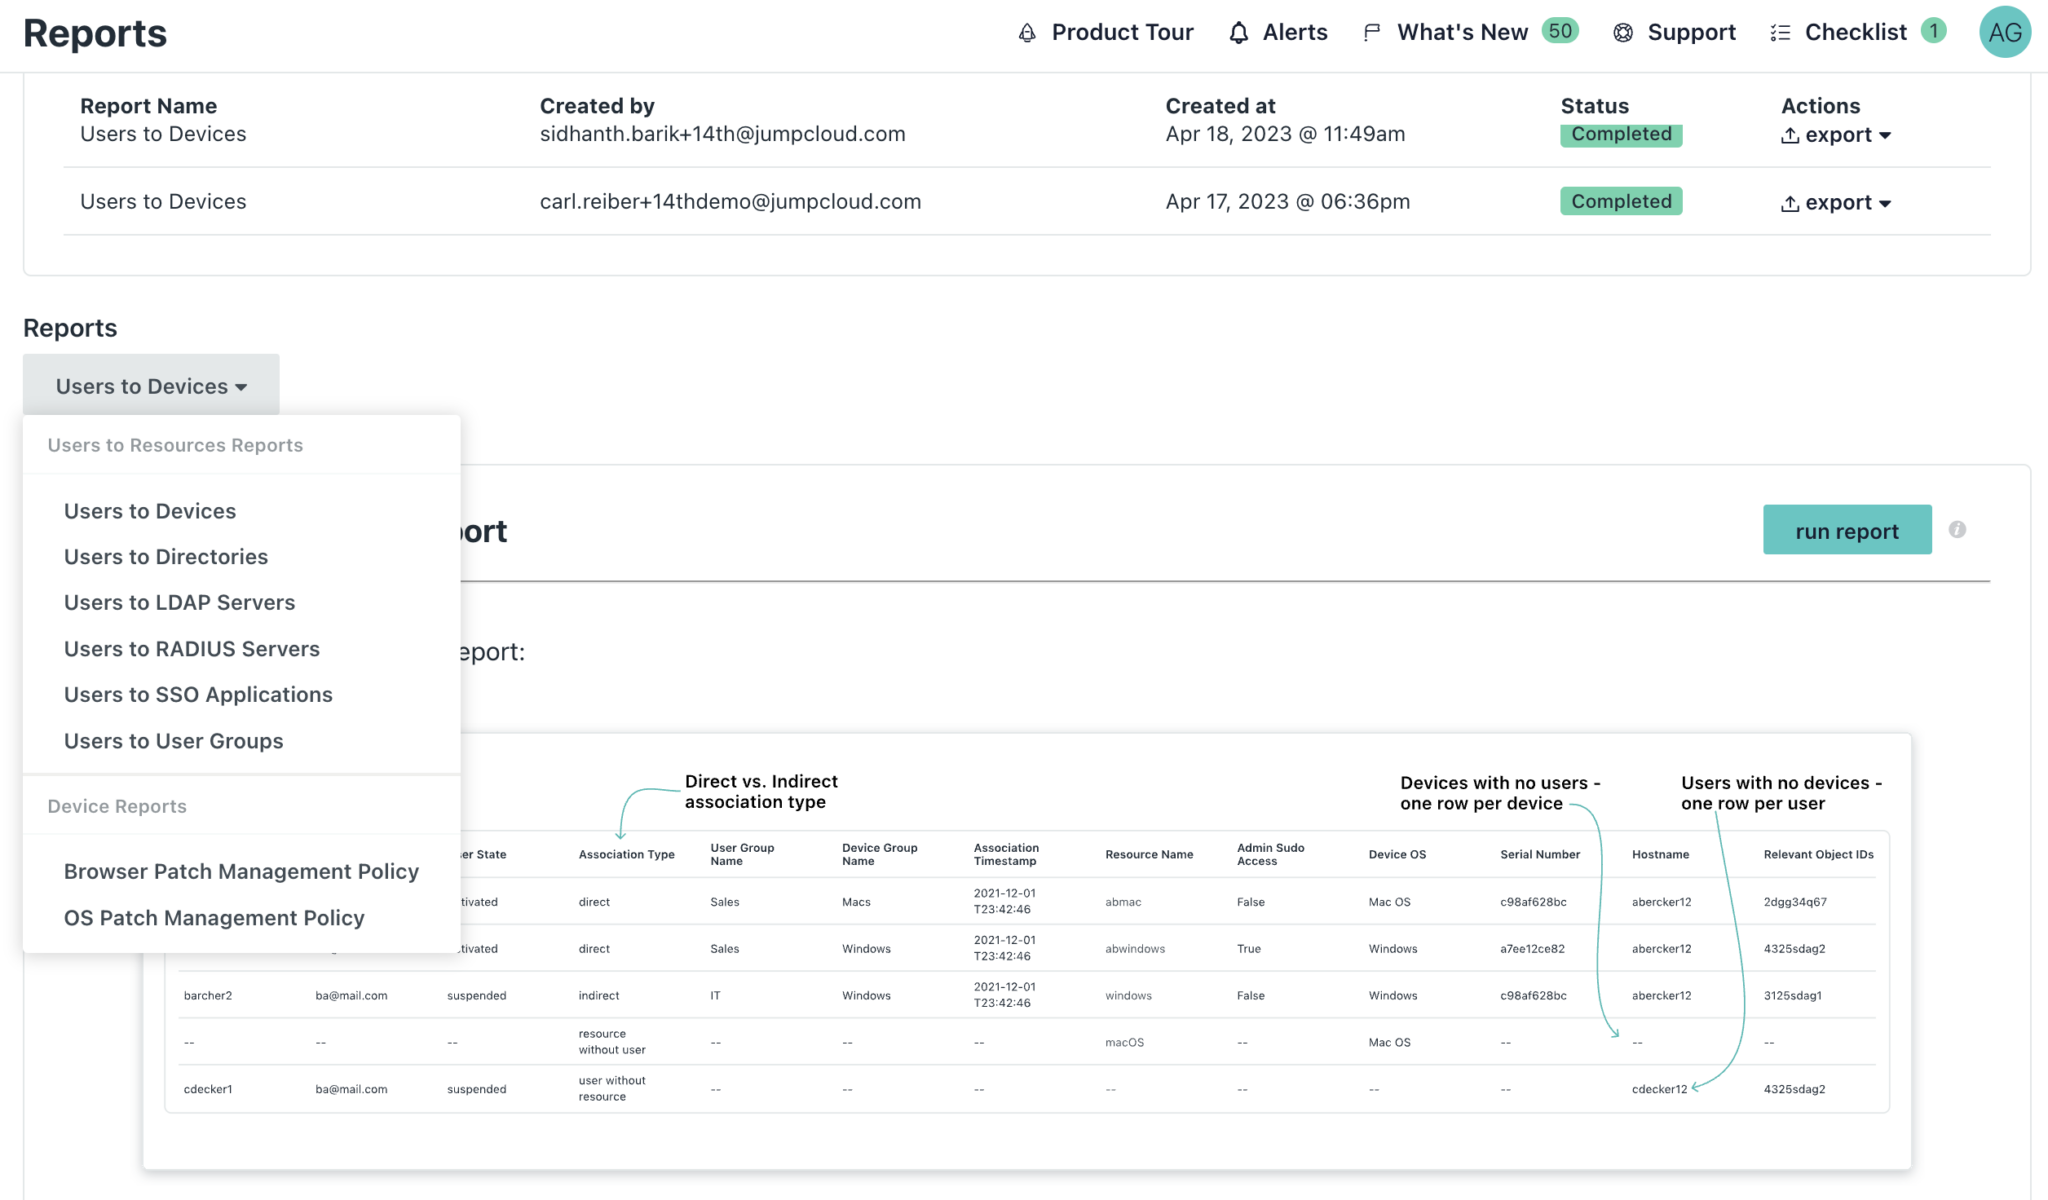Choose Browser Patch Management Policy report
2048x1200 pixels.
(241, 871)
